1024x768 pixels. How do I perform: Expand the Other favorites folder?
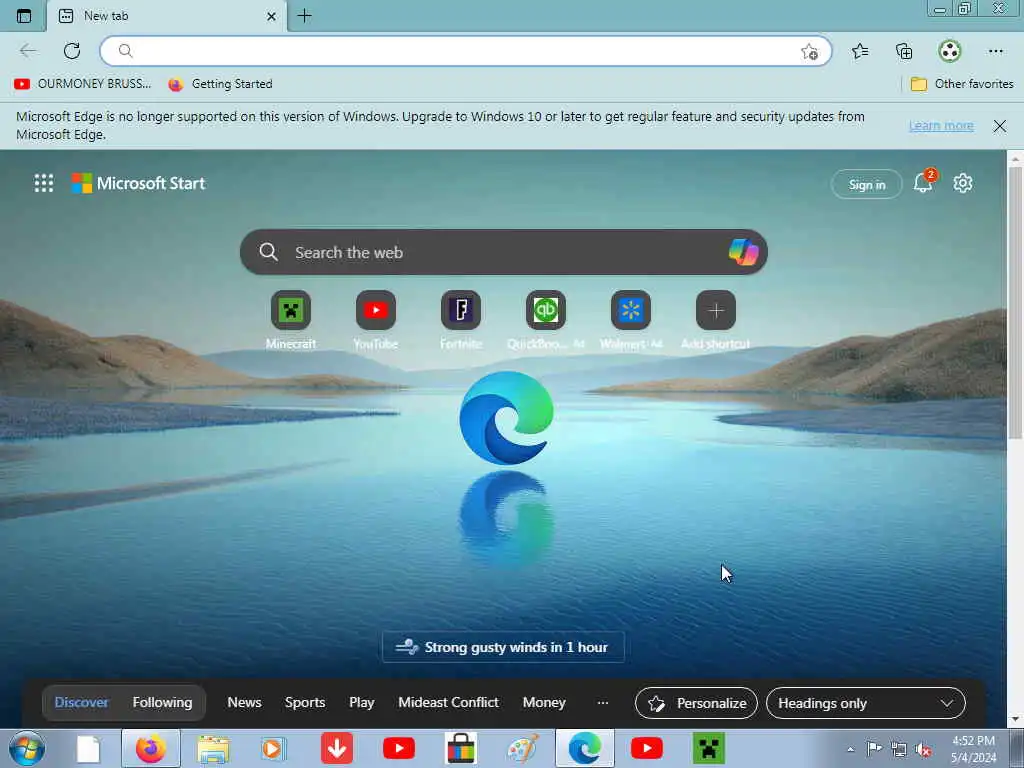tap(962, 84)
